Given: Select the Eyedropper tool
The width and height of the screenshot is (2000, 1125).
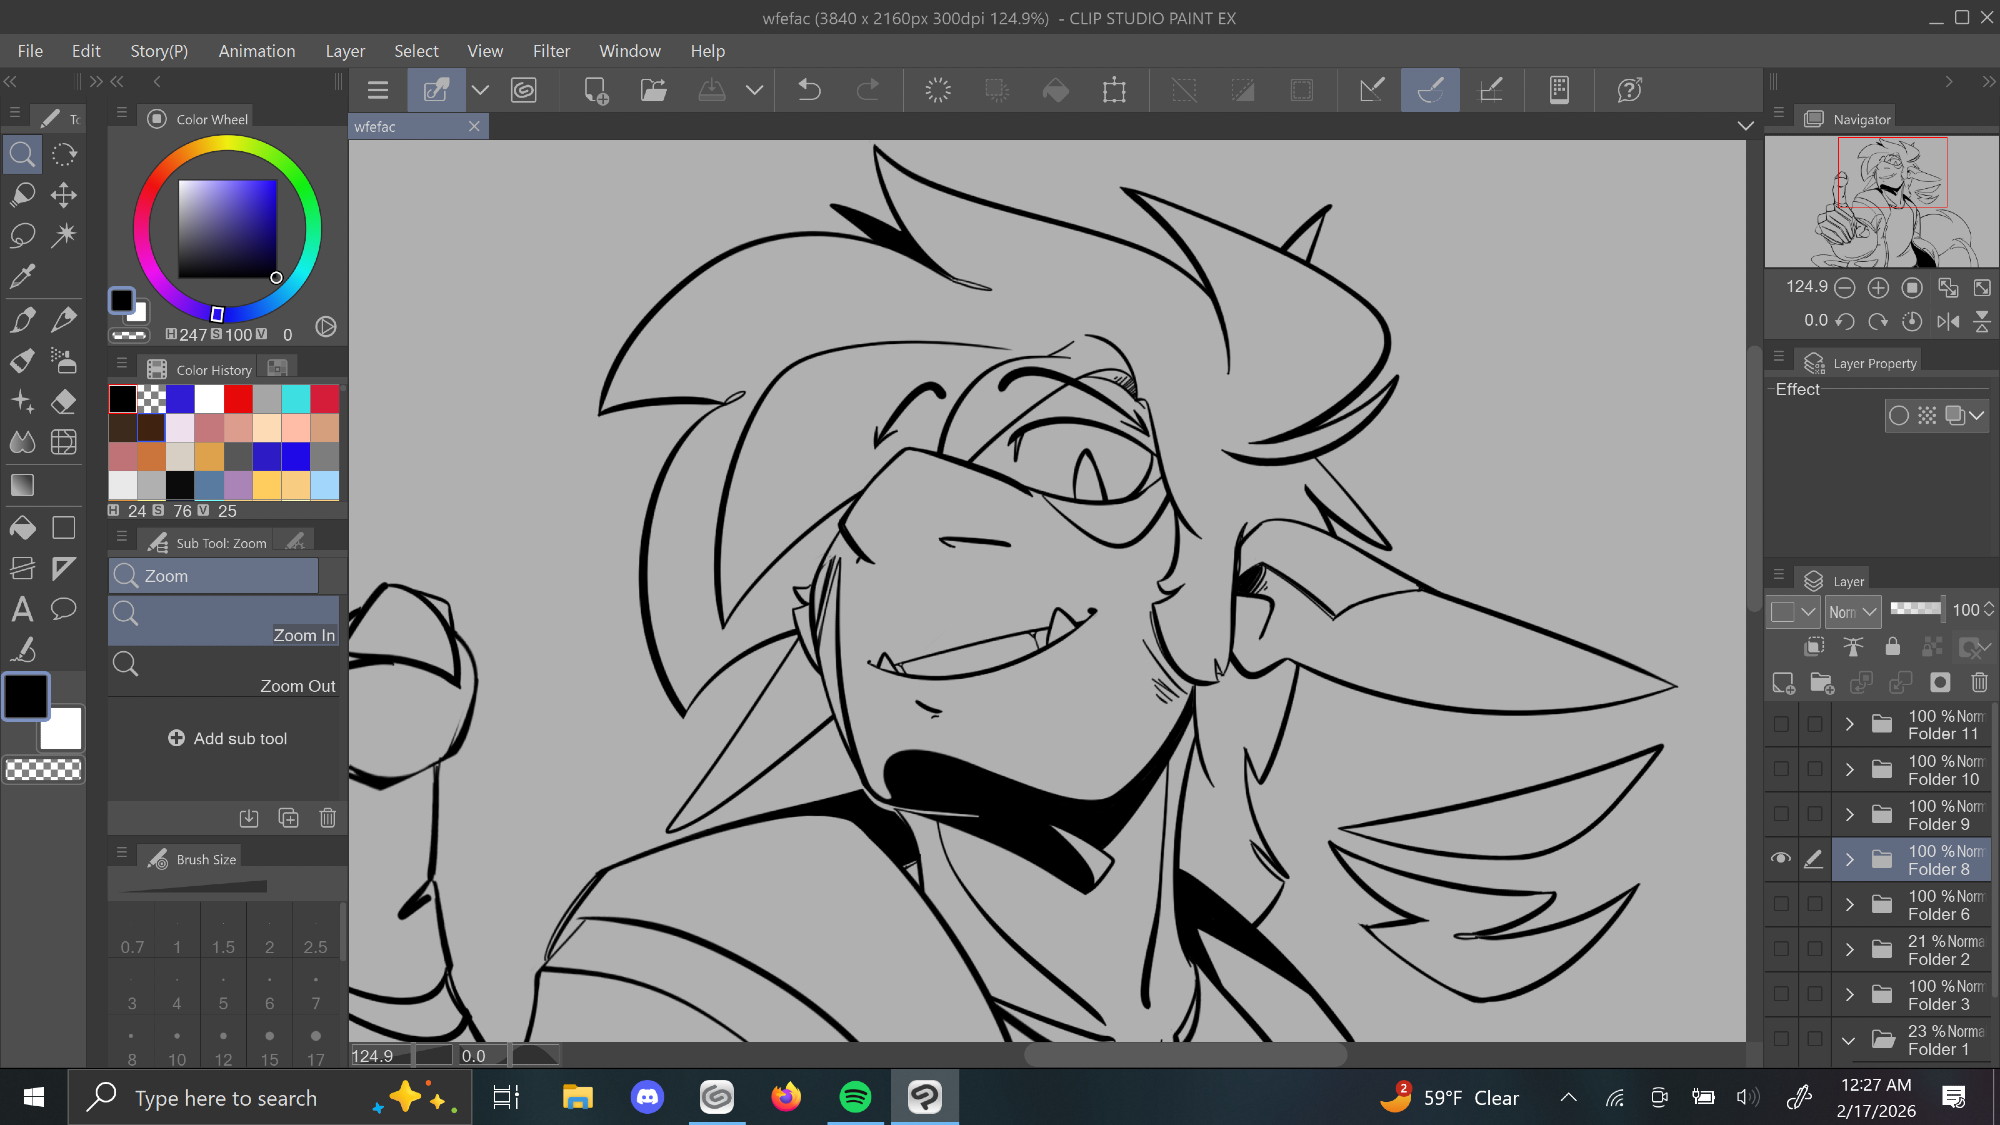Looking at the screenshot, I should 22,276.
